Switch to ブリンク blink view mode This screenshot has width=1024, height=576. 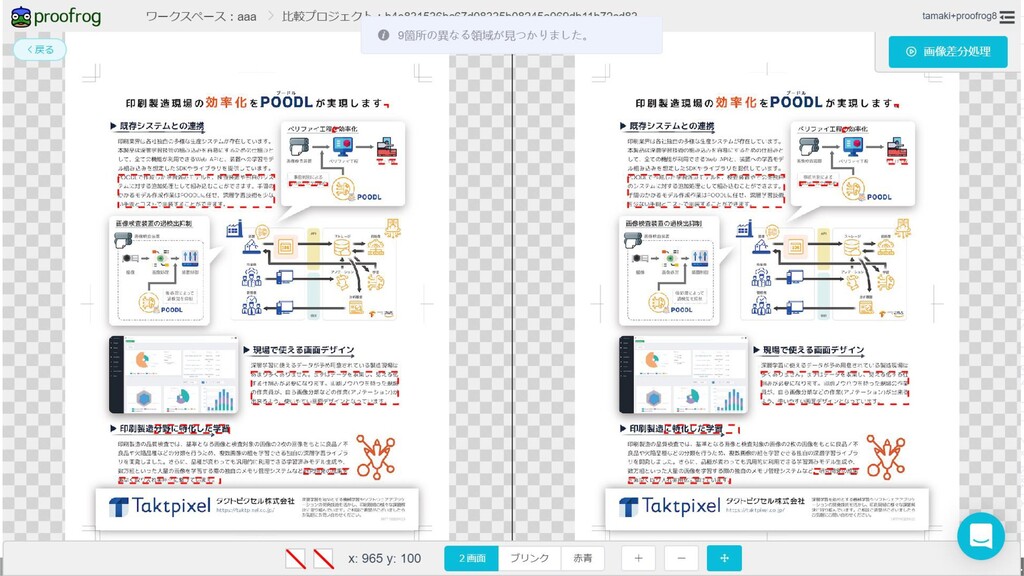pos(530,558)
